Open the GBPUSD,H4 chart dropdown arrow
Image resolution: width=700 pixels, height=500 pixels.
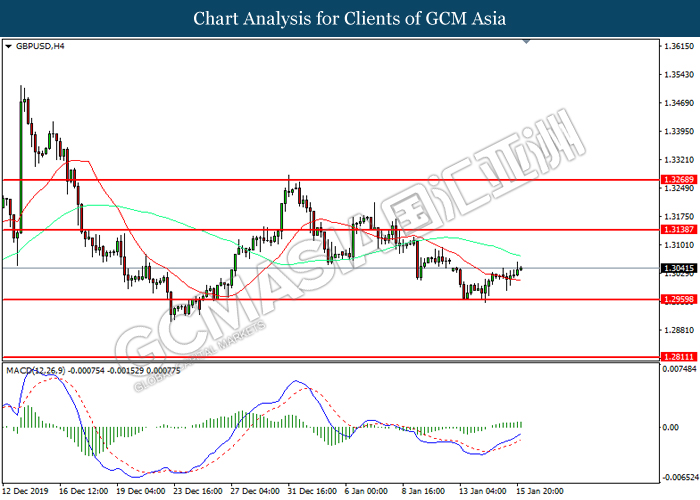(x=8, y=46)
